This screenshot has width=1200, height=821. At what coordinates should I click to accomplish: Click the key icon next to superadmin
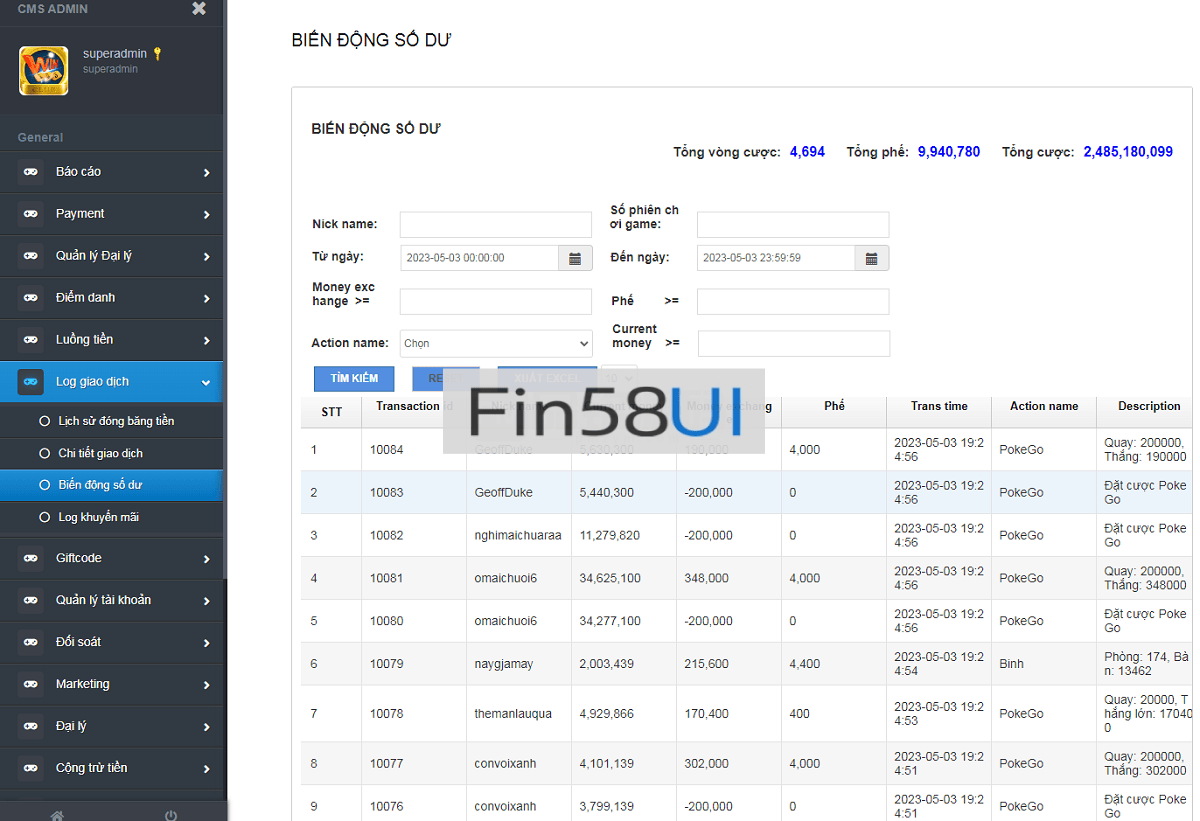[x=157, y=54]
